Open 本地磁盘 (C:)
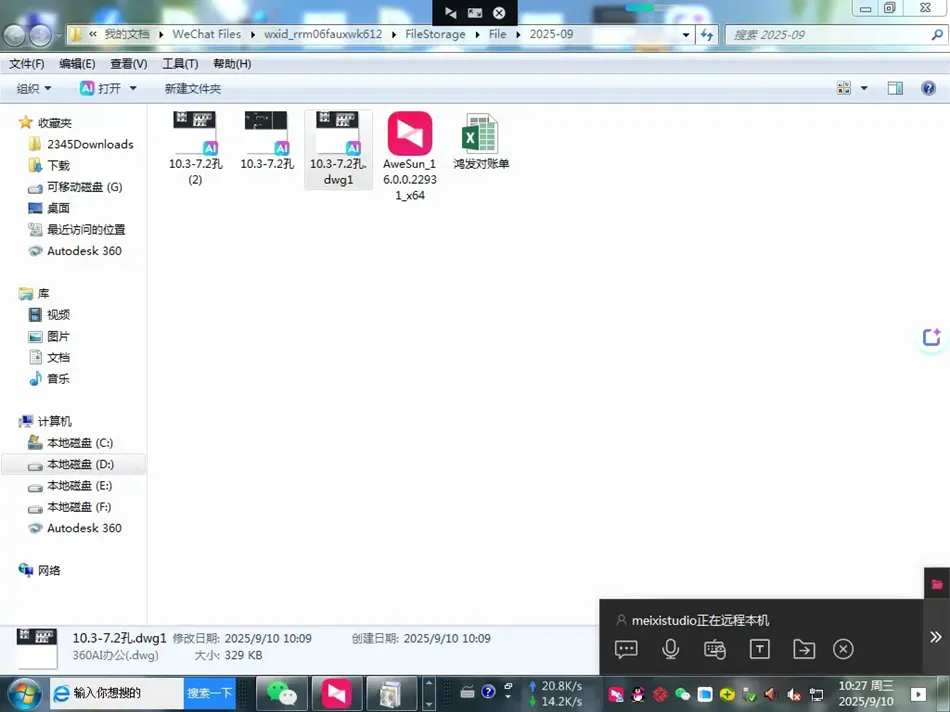The width and height of the screenshot is (950, 712). click(x=70, y=443)
